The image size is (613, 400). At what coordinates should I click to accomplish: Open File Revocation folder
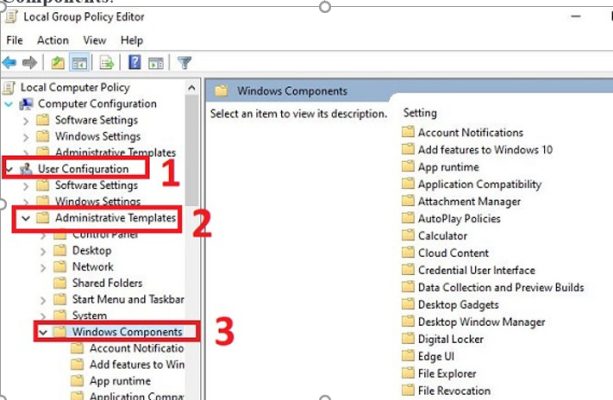[x=454, y=391]
